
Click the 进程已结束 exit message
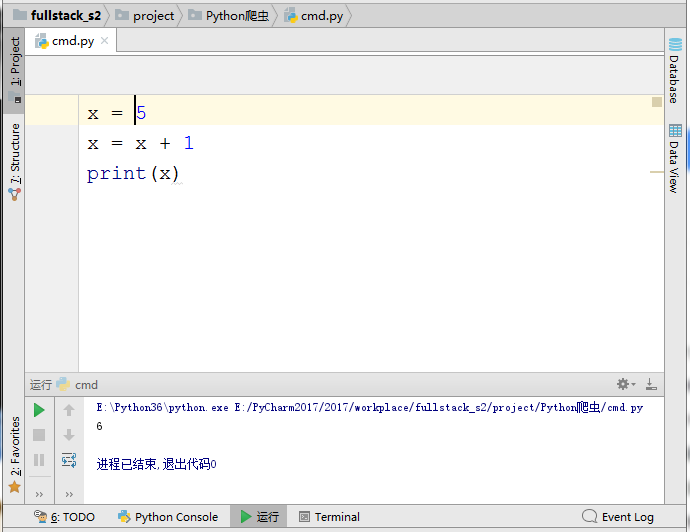(x=156, y=464)
